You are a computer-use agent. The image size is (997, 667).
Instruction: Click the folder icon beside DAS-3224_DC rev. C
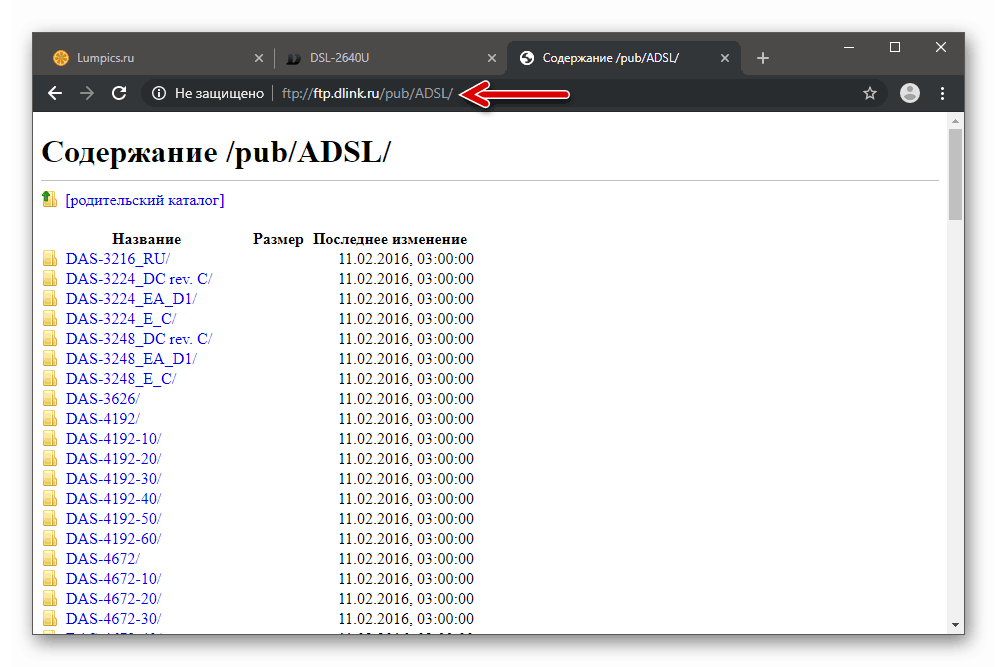coord(50,278)
